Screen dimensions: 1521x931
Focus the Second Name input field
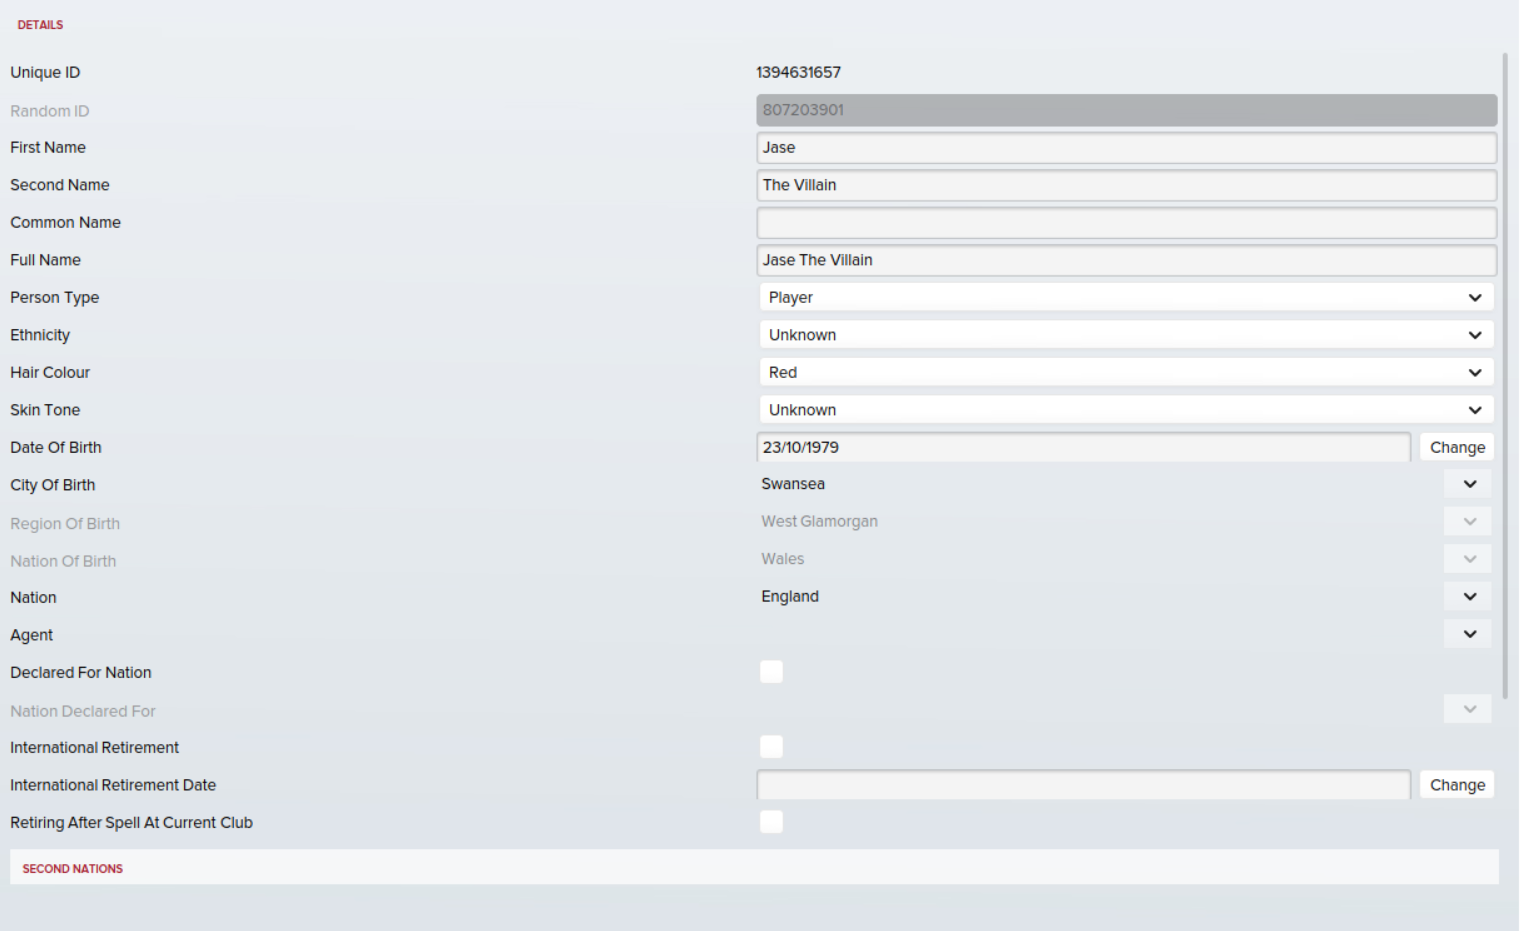pos(1125,185)
